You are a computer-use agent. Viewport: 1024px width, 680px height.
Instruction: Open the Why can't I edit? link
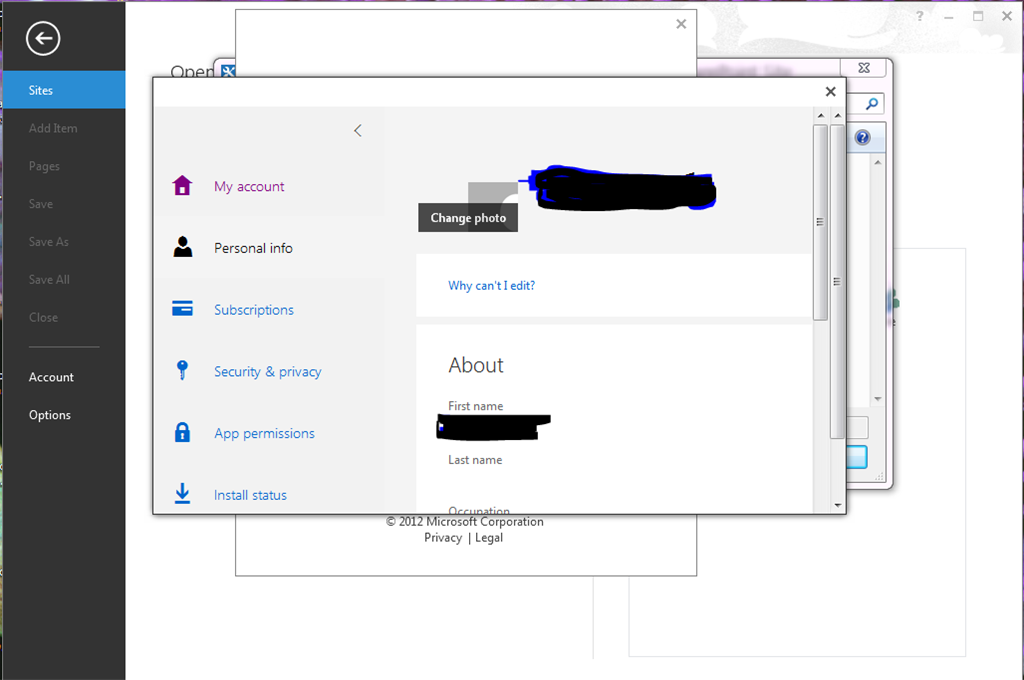click(491, 285)
